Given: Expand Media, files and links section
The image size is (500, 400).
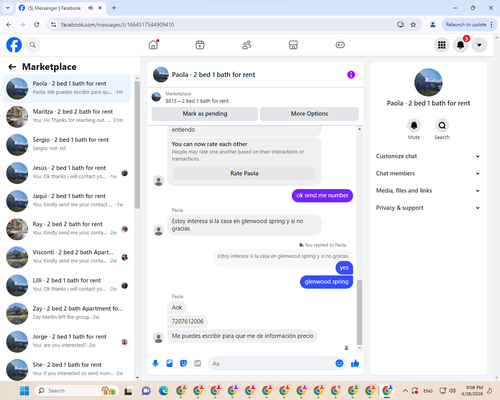Looking at the screenshot, I should point(428,191).
